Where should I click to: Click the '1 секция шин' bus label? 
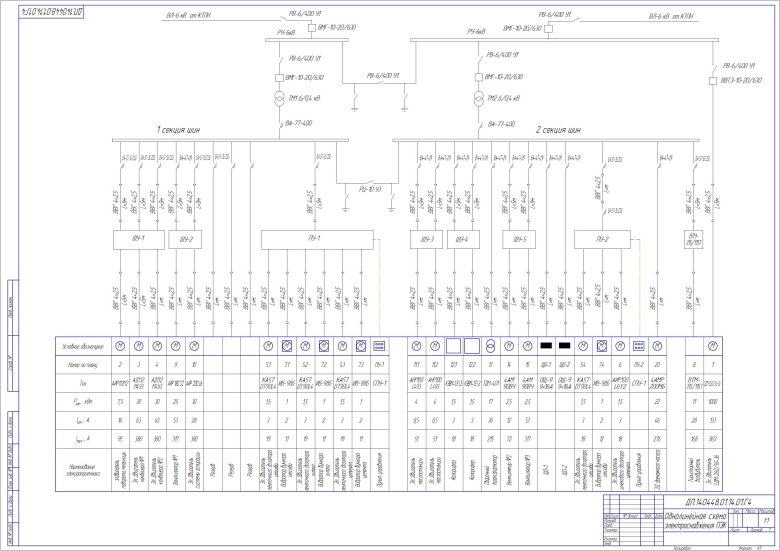pos(183,130)
